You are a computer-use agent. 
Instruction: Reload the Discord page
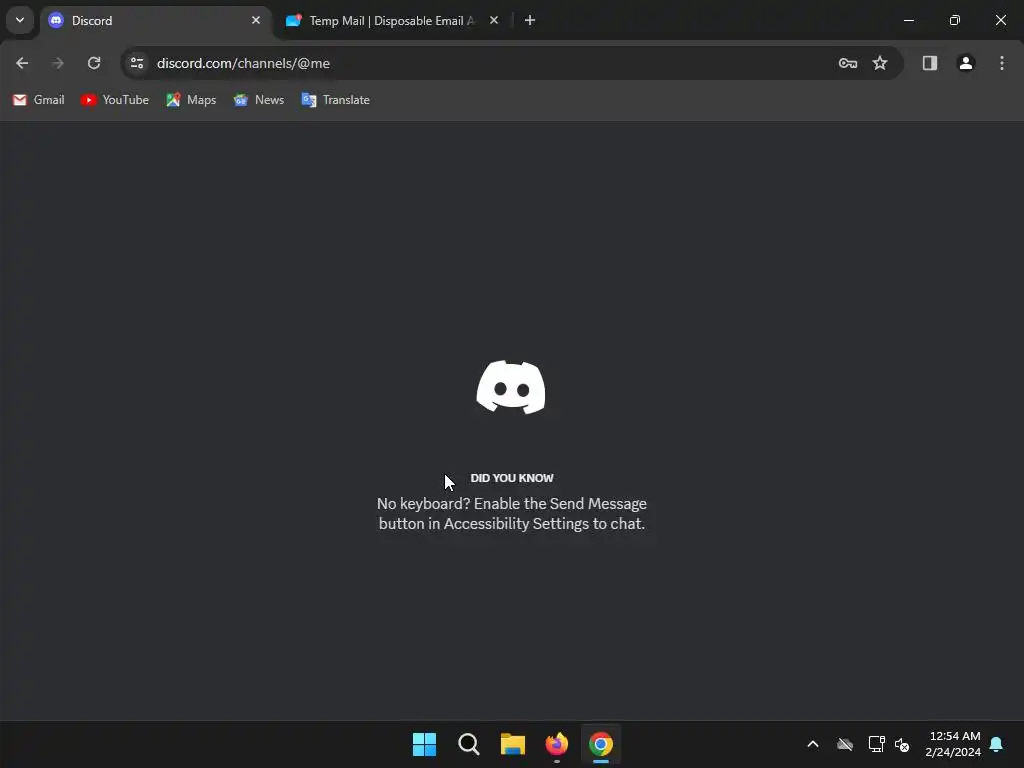(x=94, y=63)
